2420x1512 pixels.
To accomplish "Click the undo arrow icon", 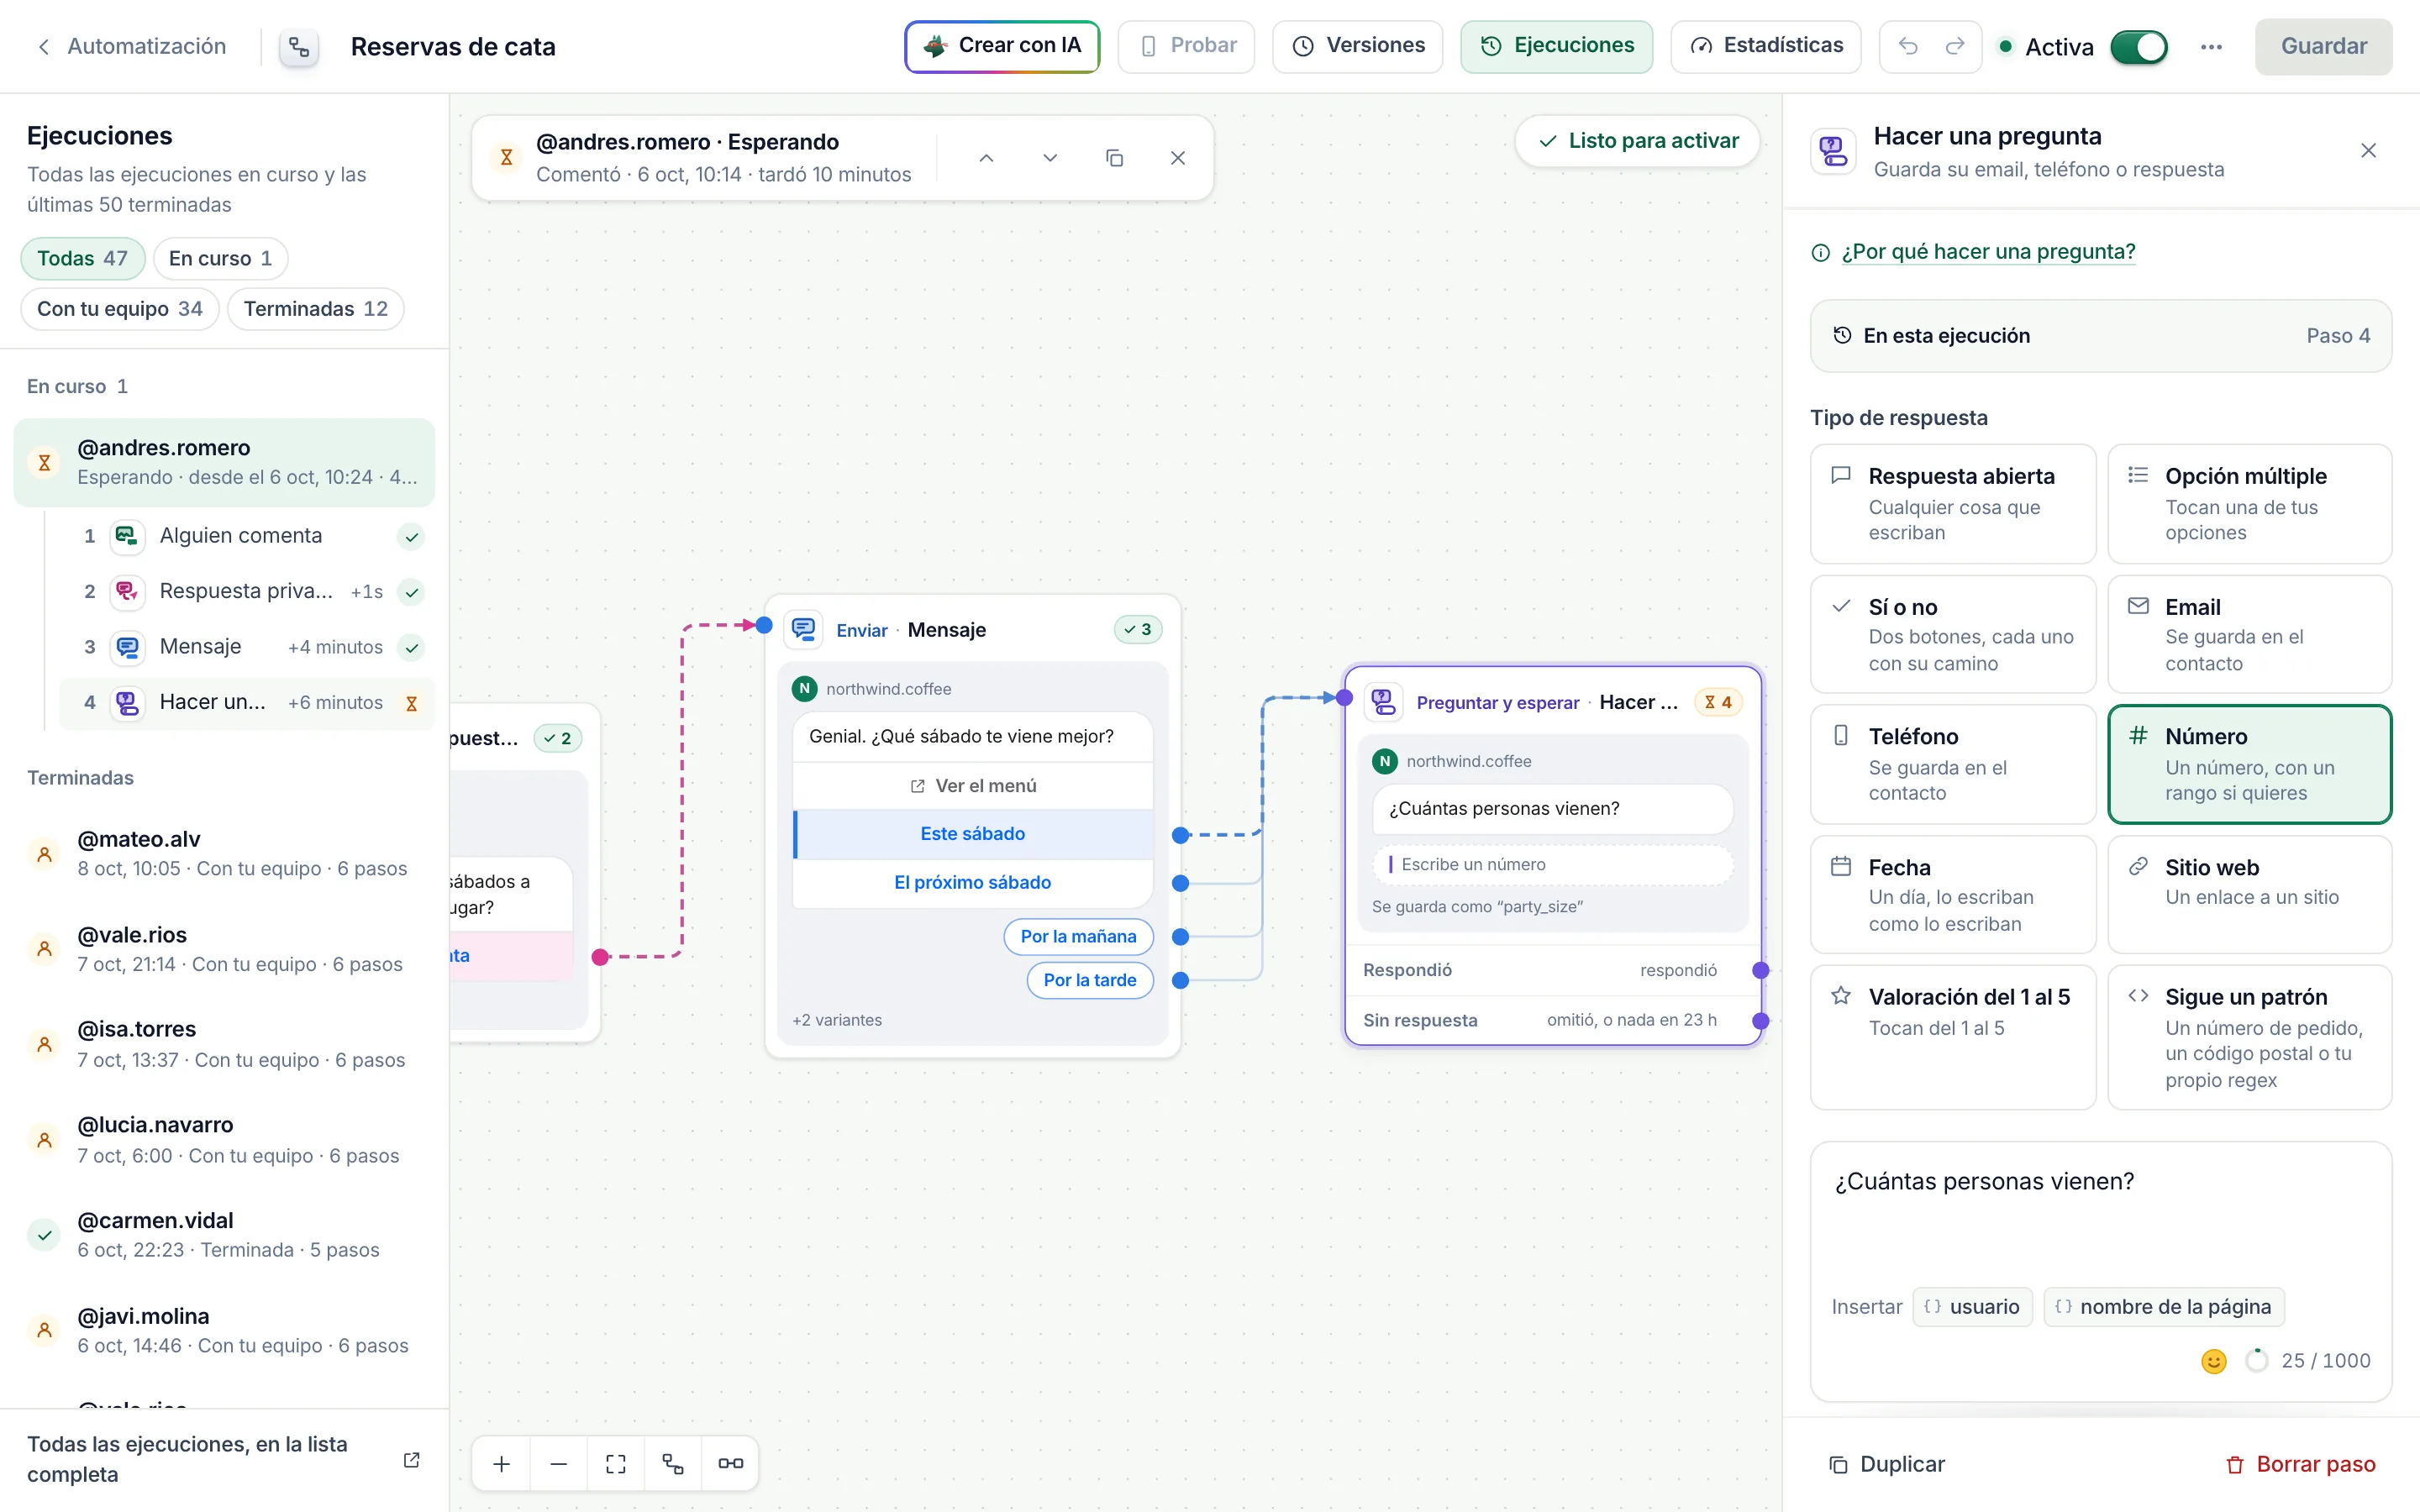I will click(1907, 46).
